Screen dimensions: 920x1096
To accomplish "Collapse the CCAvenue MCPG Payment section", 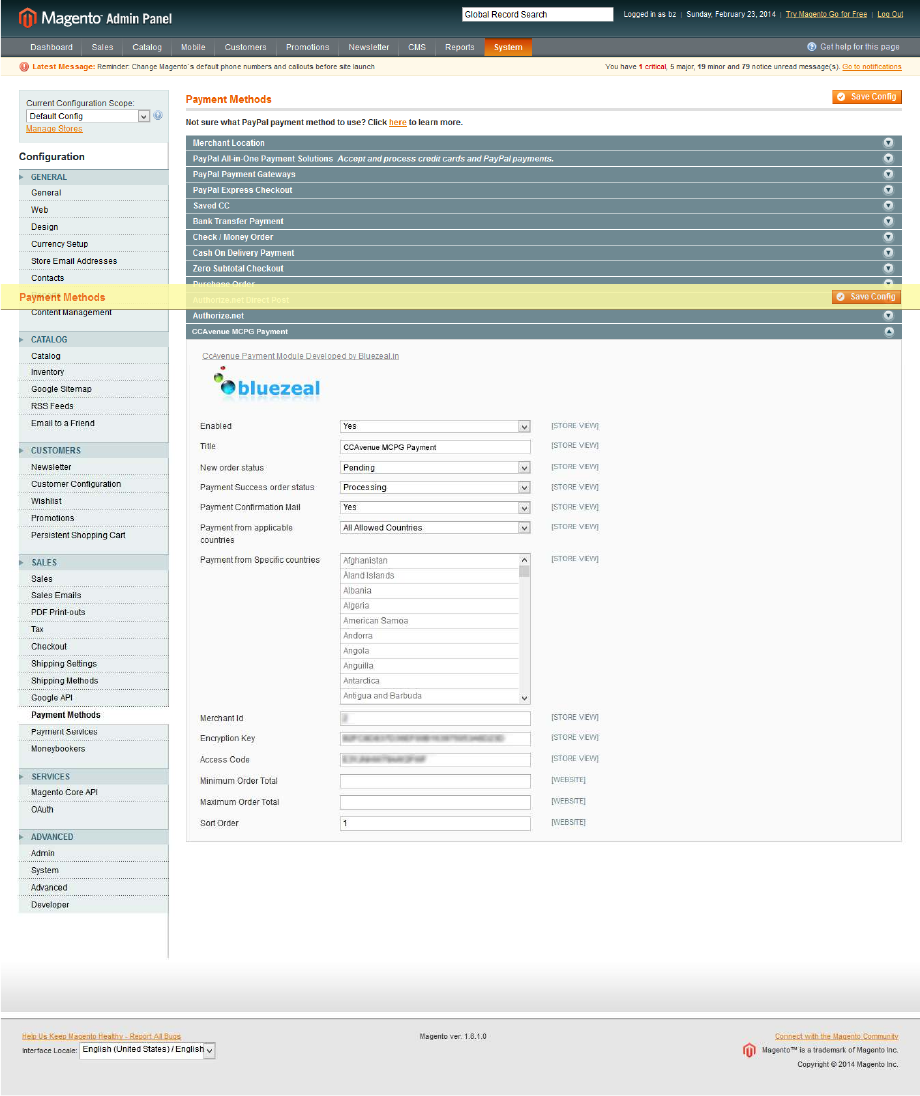I will (x=889, y=331).
